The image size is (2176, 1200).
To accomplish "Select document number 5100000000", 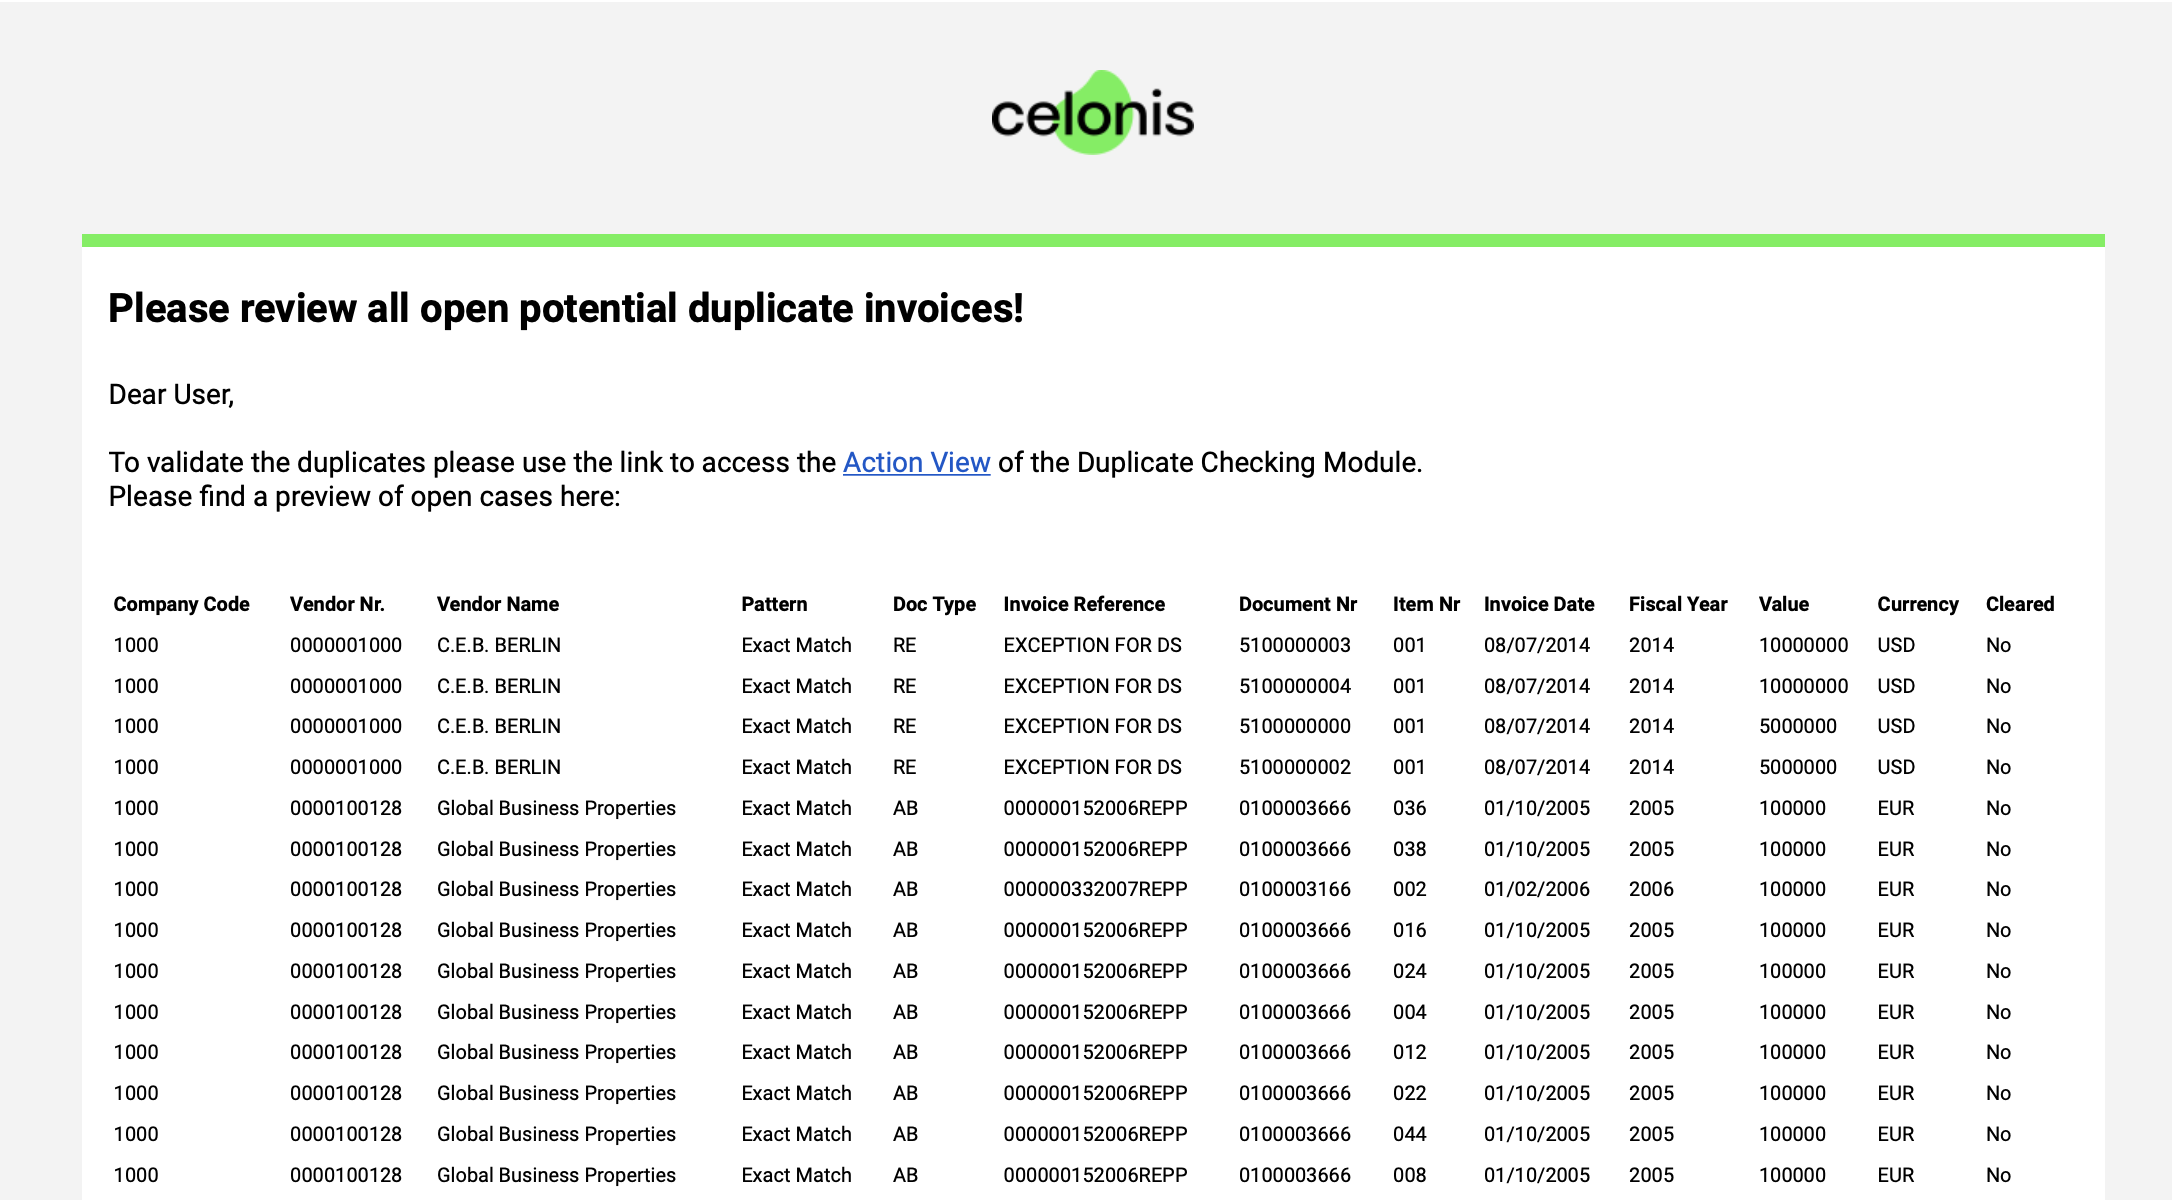I will 1295,726.
